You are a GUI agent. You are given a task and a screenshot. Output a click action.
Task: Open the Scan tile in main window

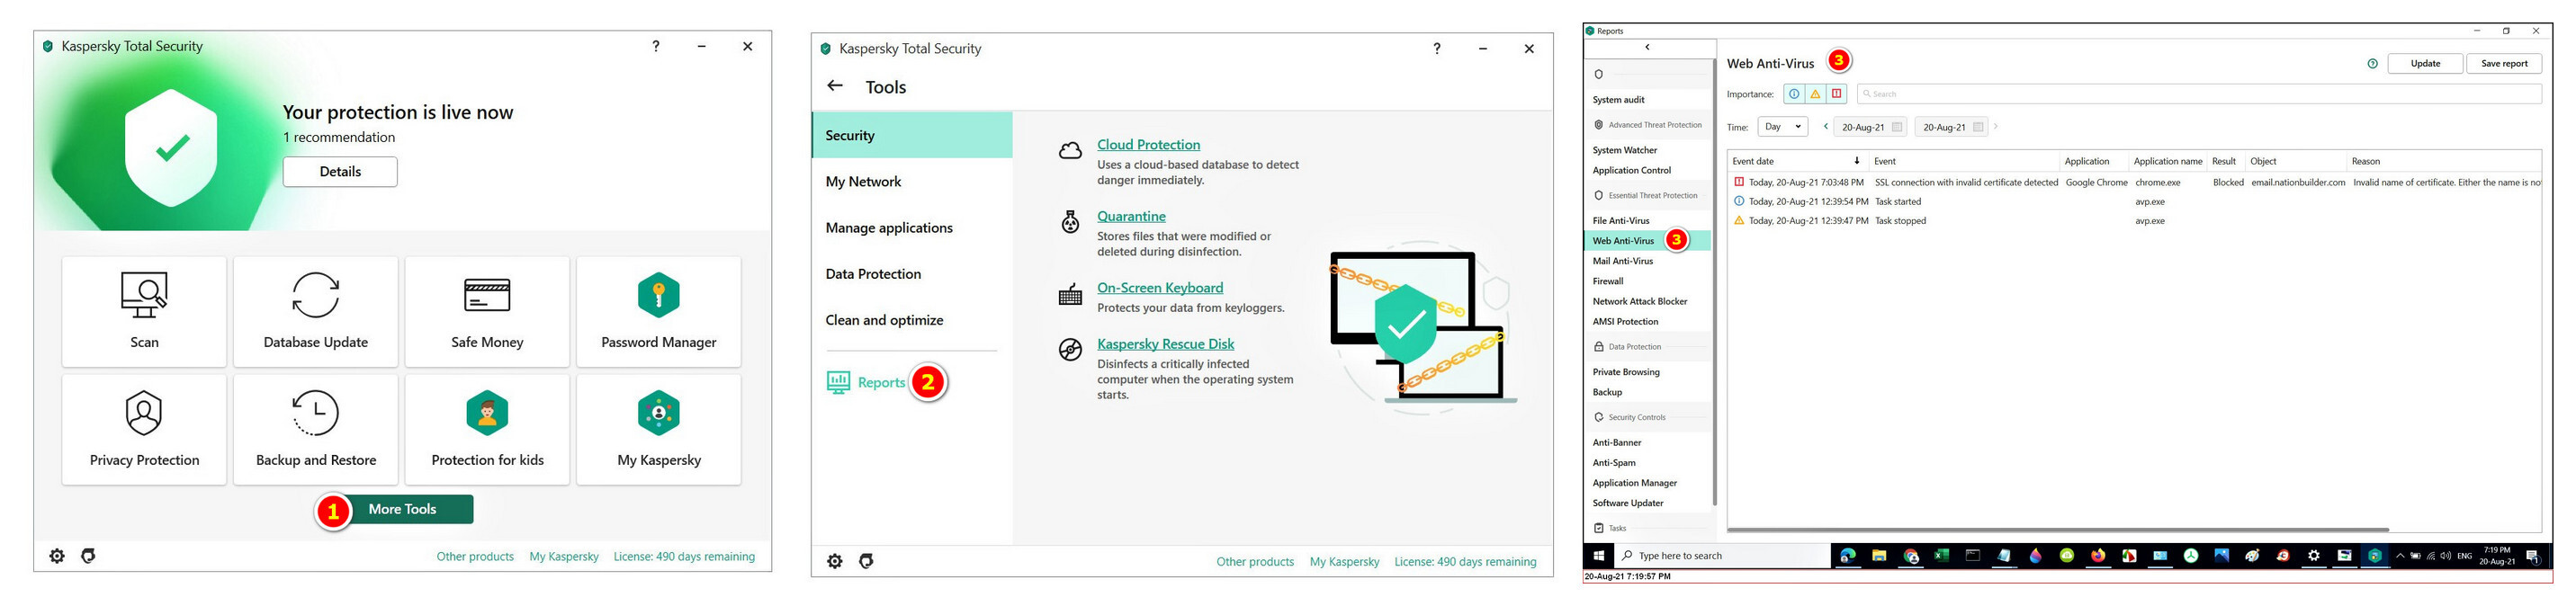coord(144,311)
